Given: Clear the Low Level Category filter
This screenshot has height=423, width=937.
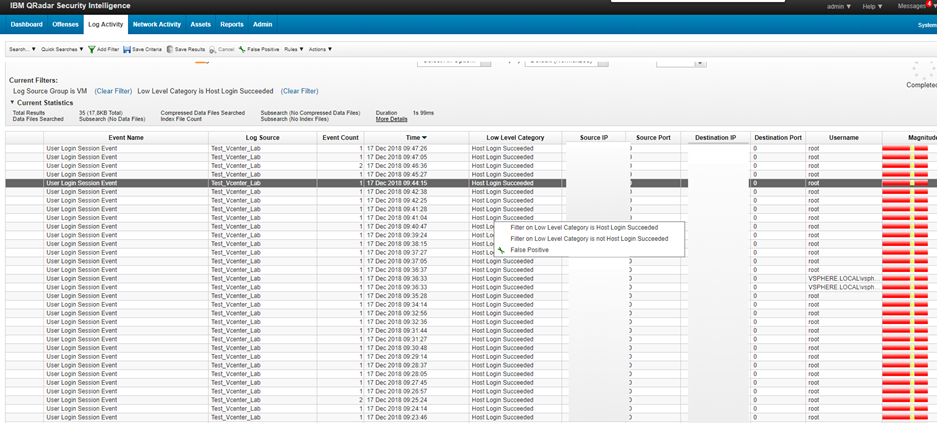Looking at the screenshot, I should [x=299, y=91].
